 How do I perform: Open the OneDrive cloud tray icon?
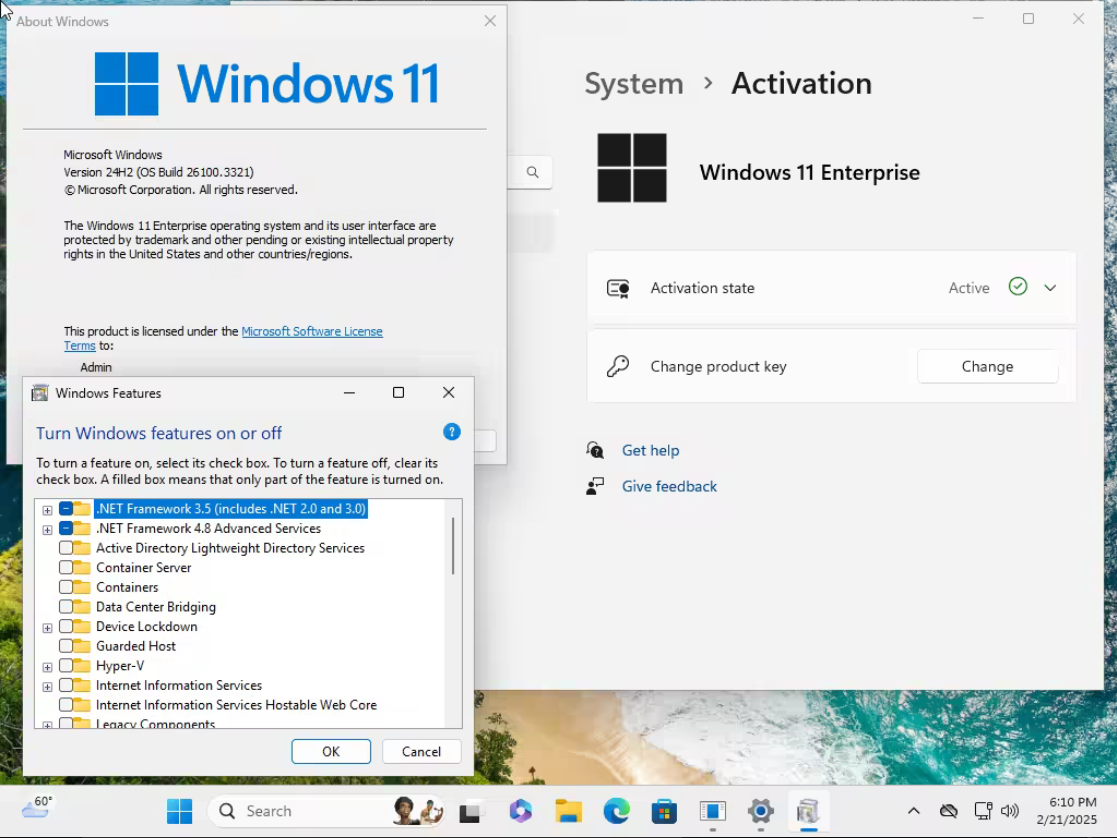(948, 811)
